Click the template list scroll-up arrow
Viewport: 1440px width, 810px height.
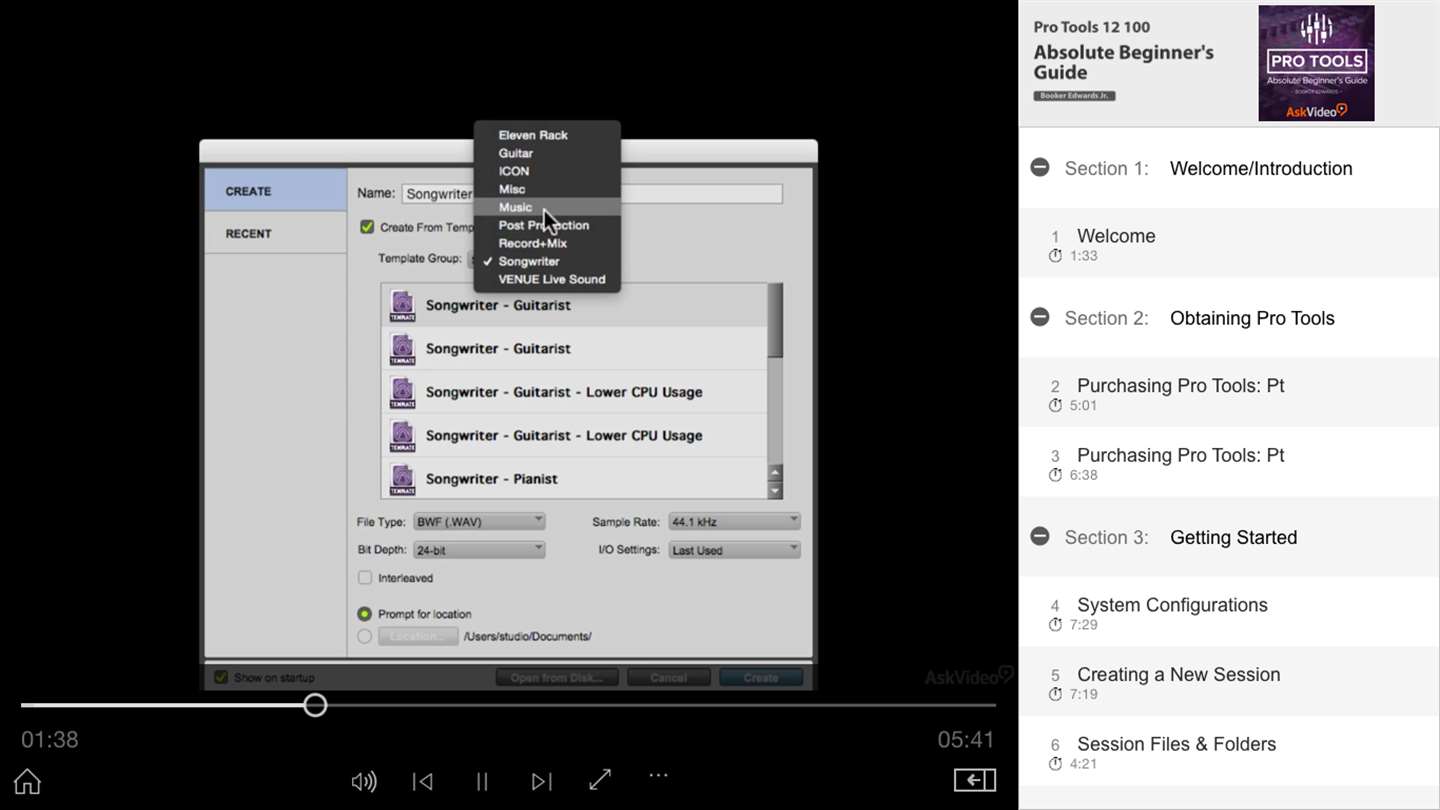pyautogui.click(x=775, y=473)
